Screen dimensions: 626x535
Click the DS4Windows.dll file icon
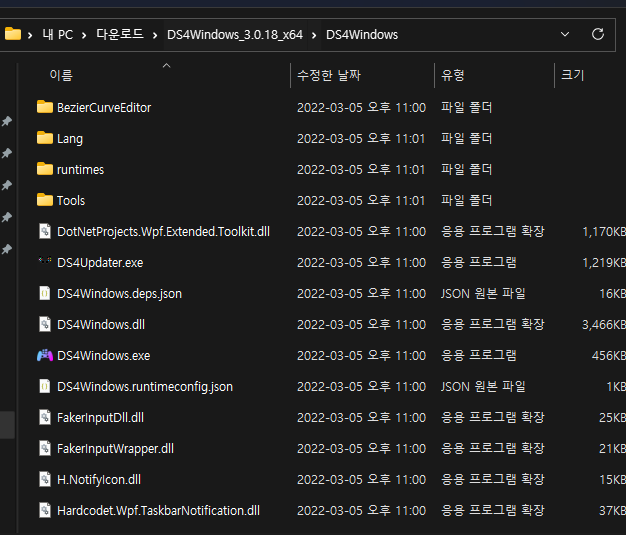click(x=45, y=324)
